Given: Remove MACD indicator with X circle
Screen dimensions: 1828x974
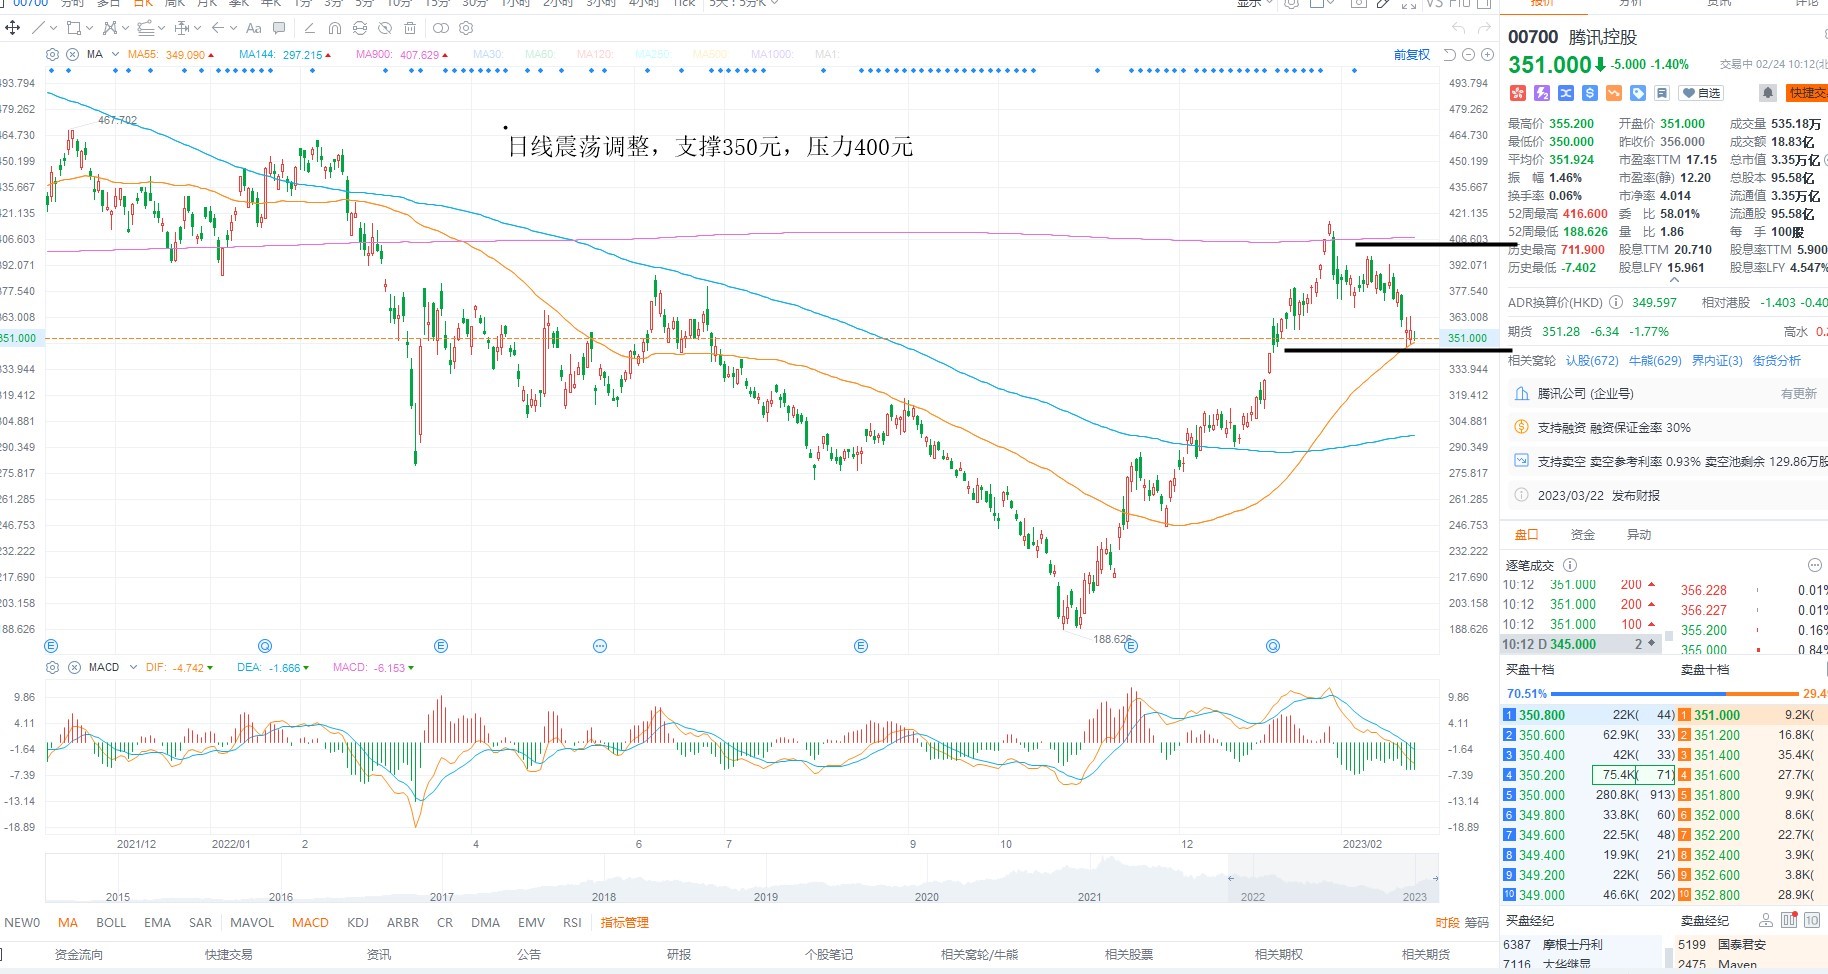Looking at the screenshot, I should click(x=74, y=667).
